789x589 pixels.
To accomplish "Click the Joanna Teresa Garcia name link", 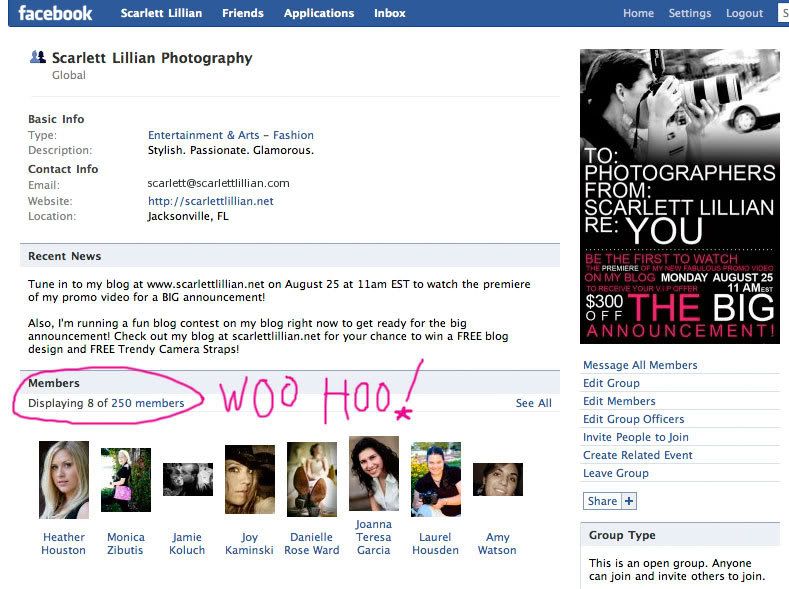I will click(x=373, y=537).
